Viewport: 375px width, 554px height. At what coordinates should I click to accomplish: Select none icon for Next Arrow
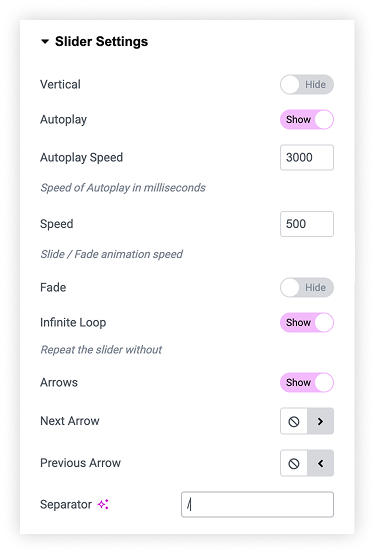coord(294,421)
